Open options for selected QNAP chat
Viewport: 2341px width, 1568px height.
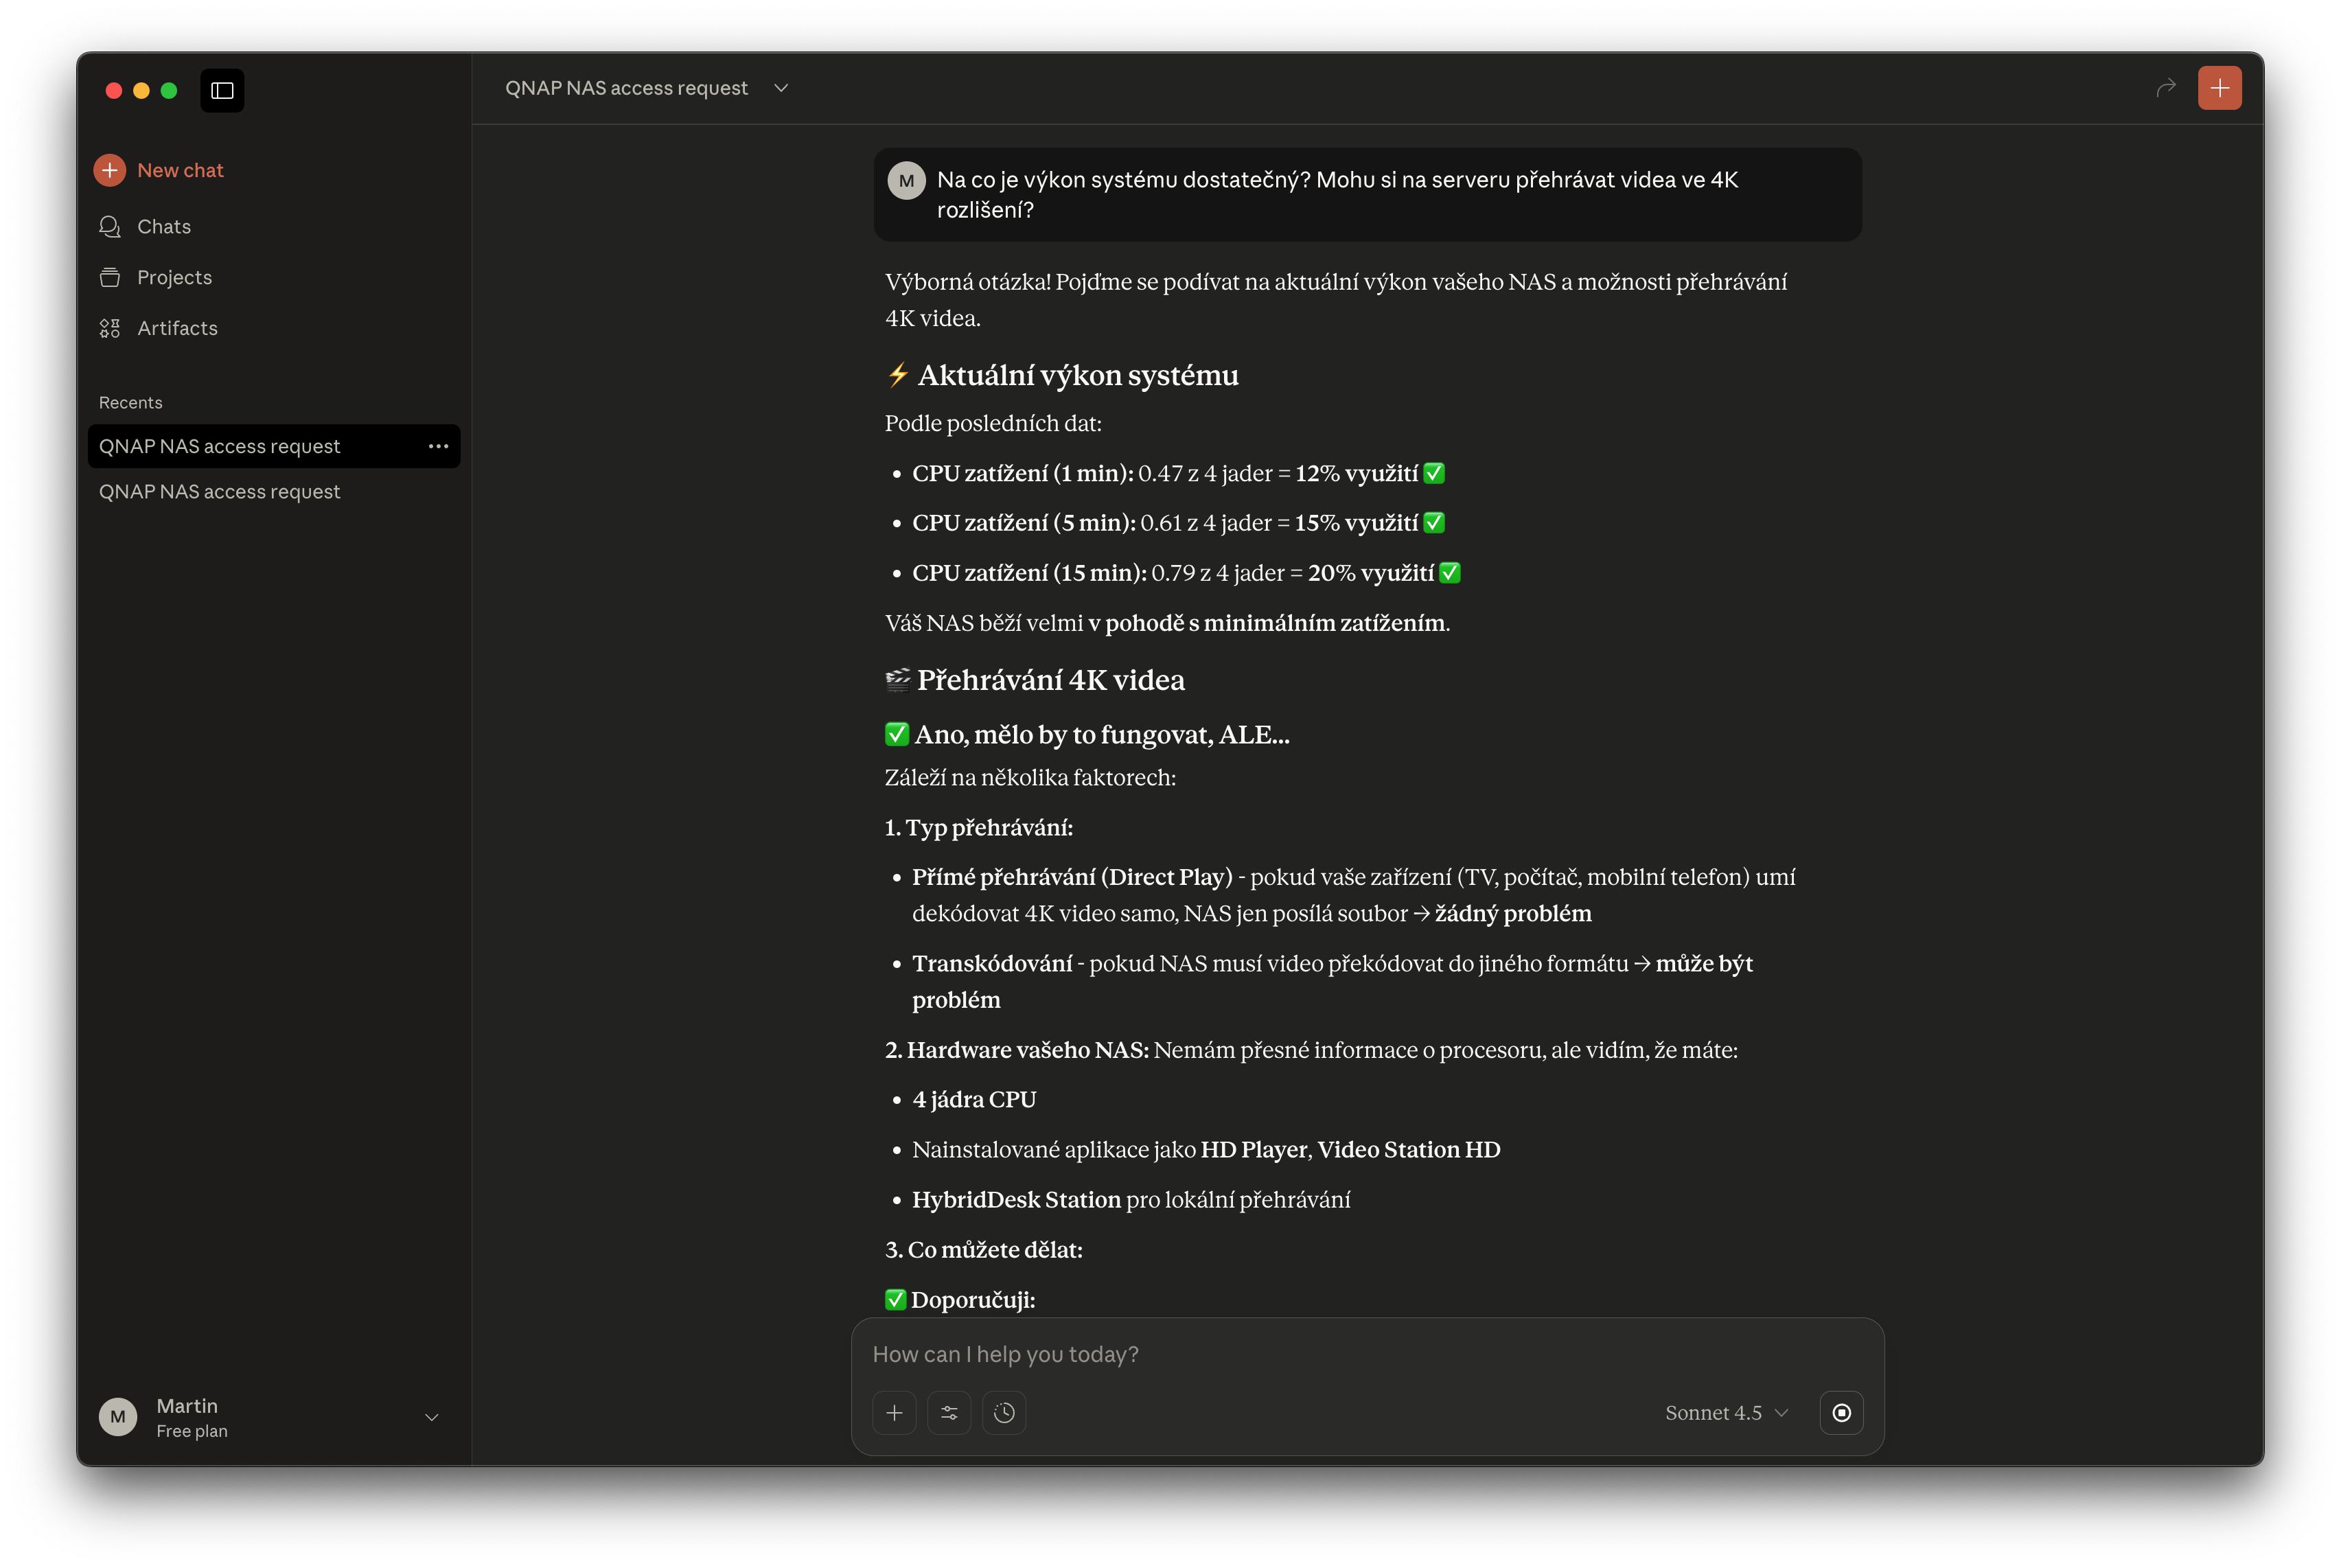click(438, 446)
